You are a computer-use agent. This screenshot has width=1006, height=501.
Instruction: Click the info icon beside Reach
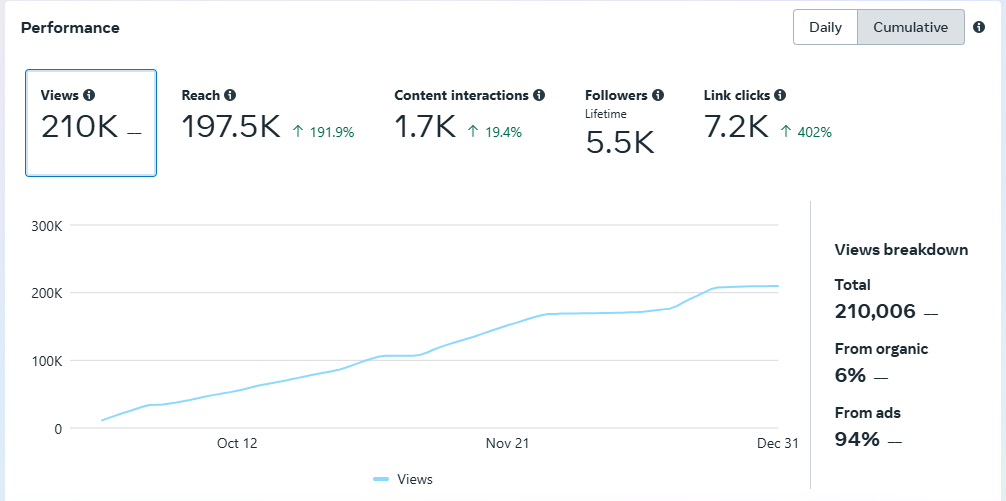coord(230,95)
